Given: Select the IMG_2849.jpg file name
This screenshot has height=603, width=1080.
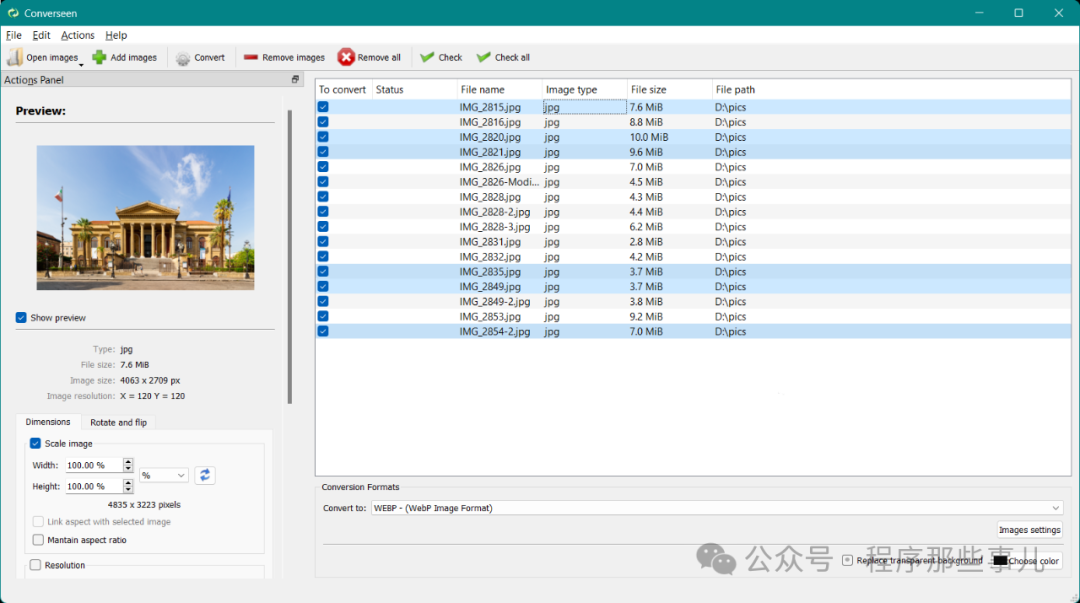Looking at the screenshot, I should [x=490, y=287].
